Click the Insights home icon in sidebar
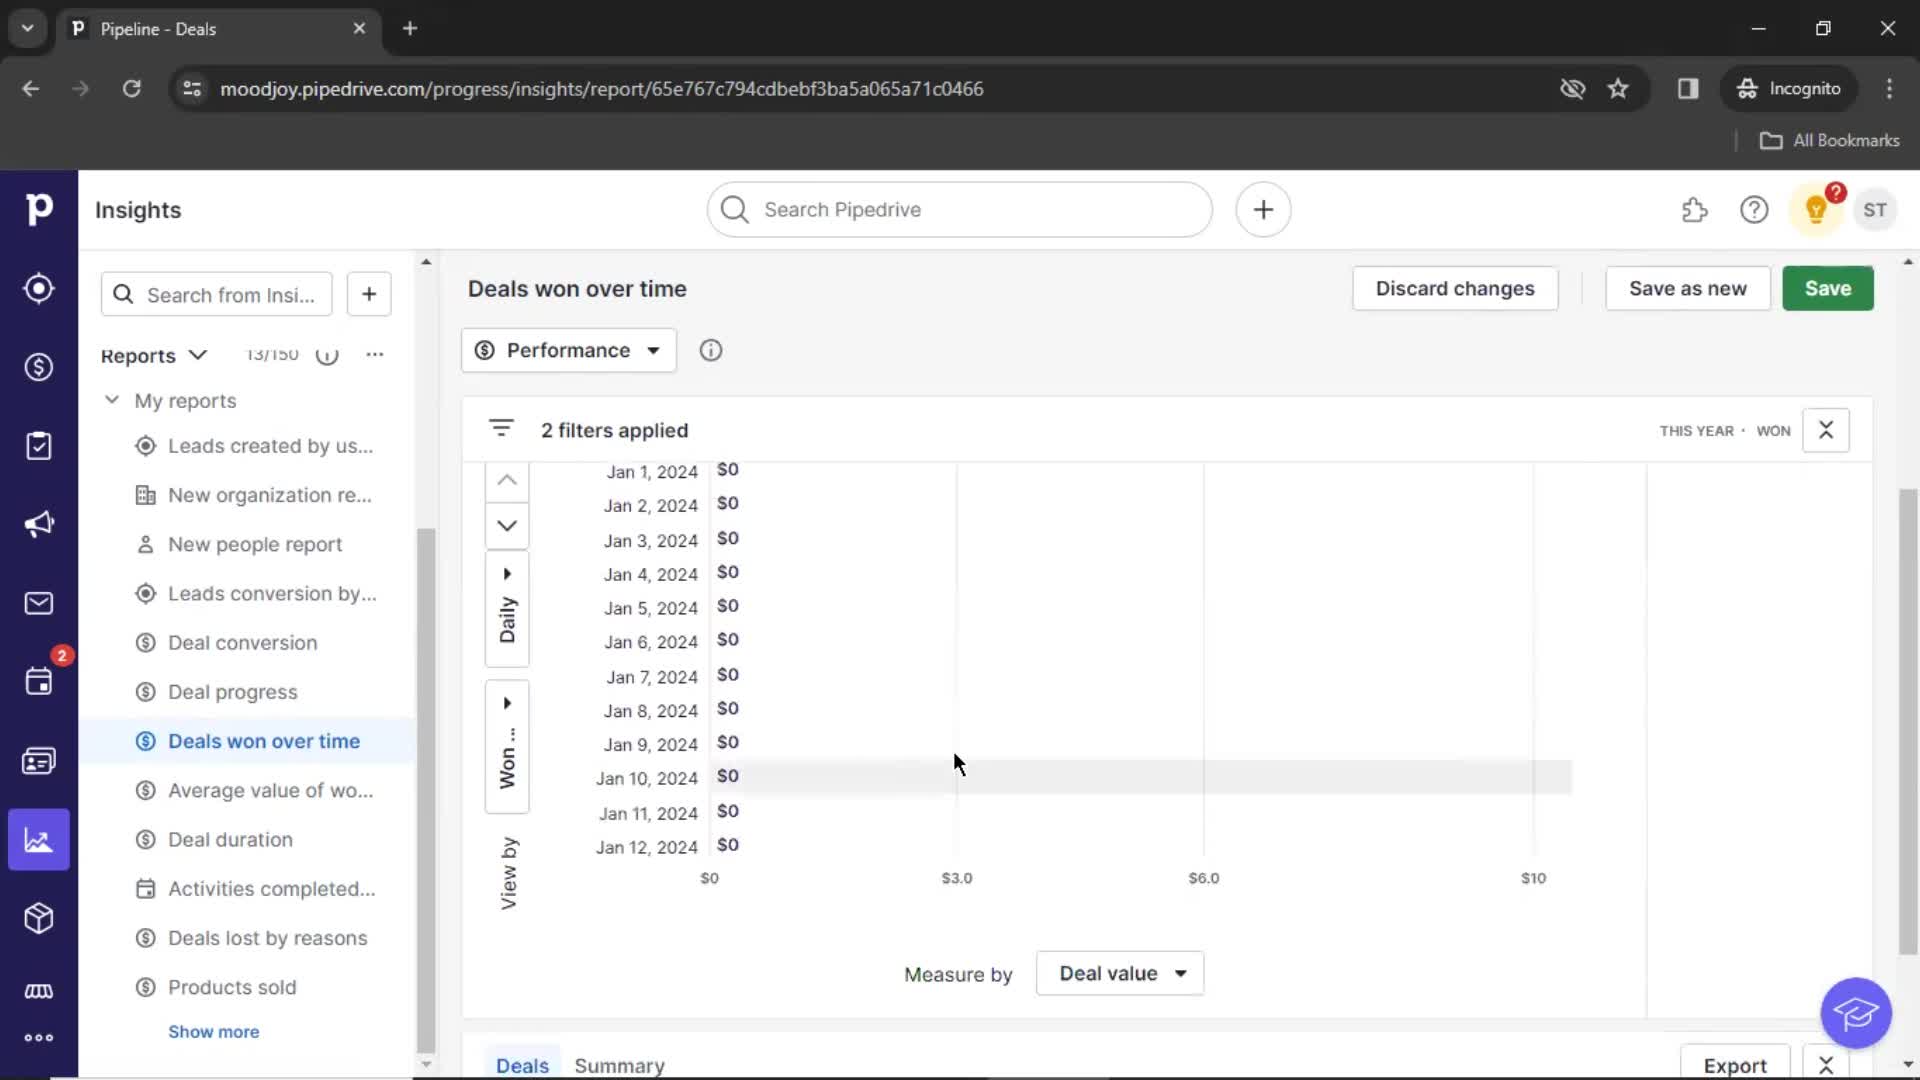Viewport: 1920px width, 1080px height. point(38,839)
